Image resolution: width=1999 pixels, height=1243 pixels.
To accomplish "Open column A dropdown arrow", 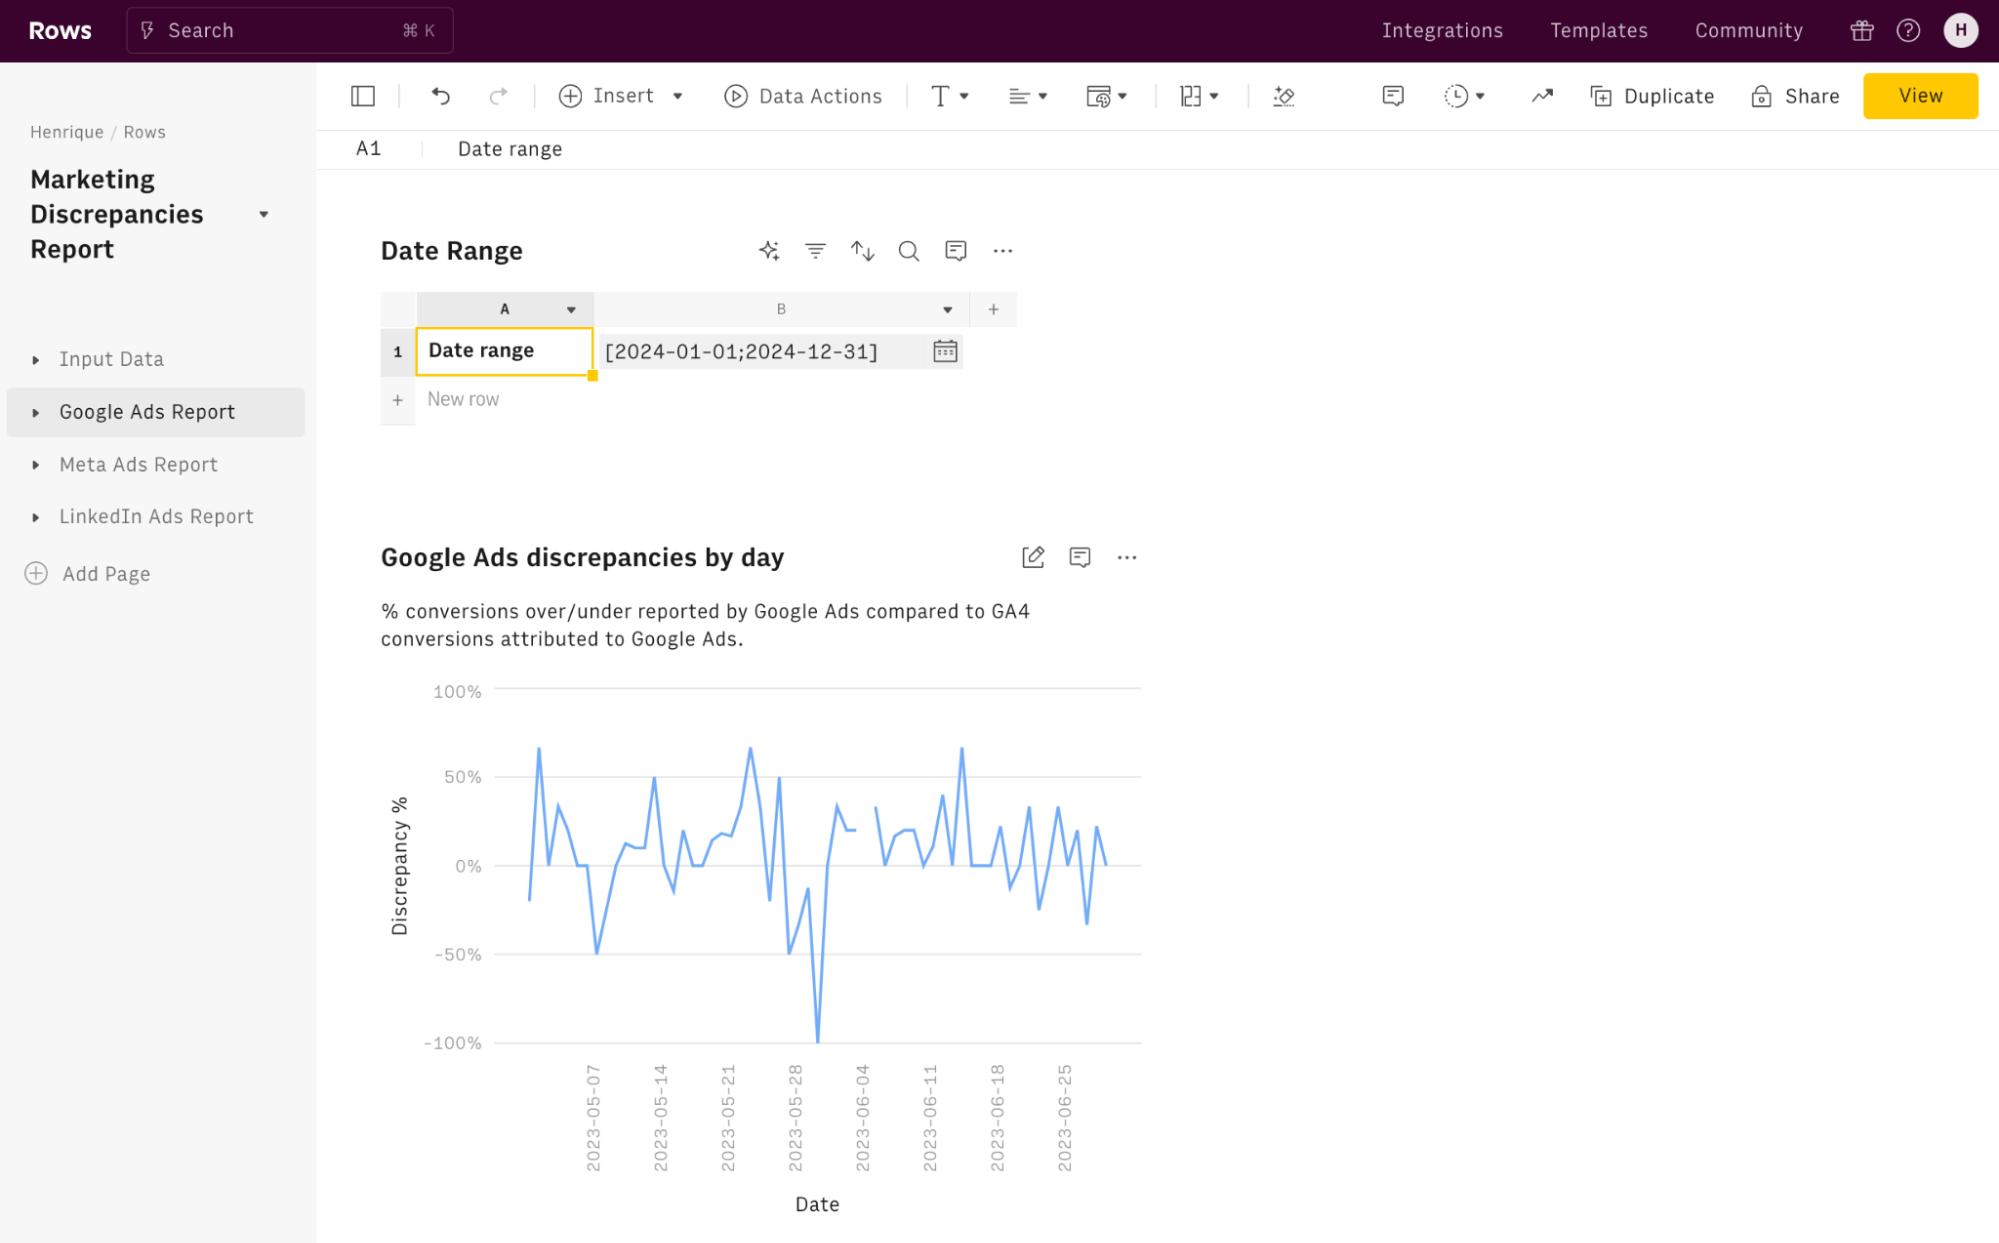I will click(x=571, y=310).
